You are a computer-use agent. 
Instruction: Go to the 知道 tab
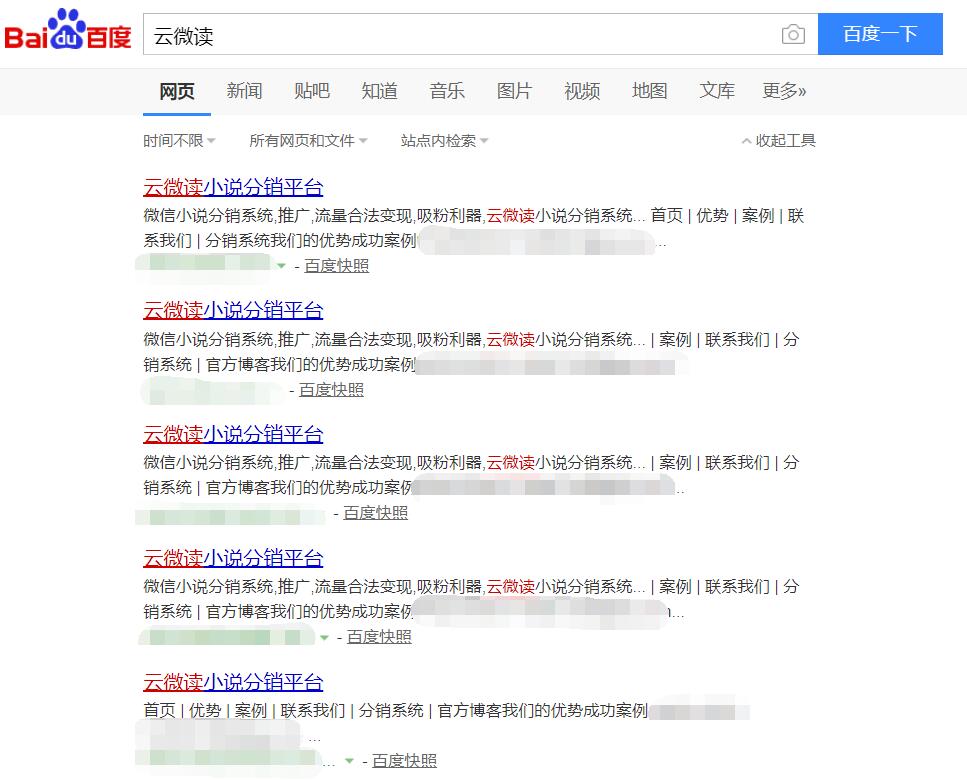click(379, 91)
